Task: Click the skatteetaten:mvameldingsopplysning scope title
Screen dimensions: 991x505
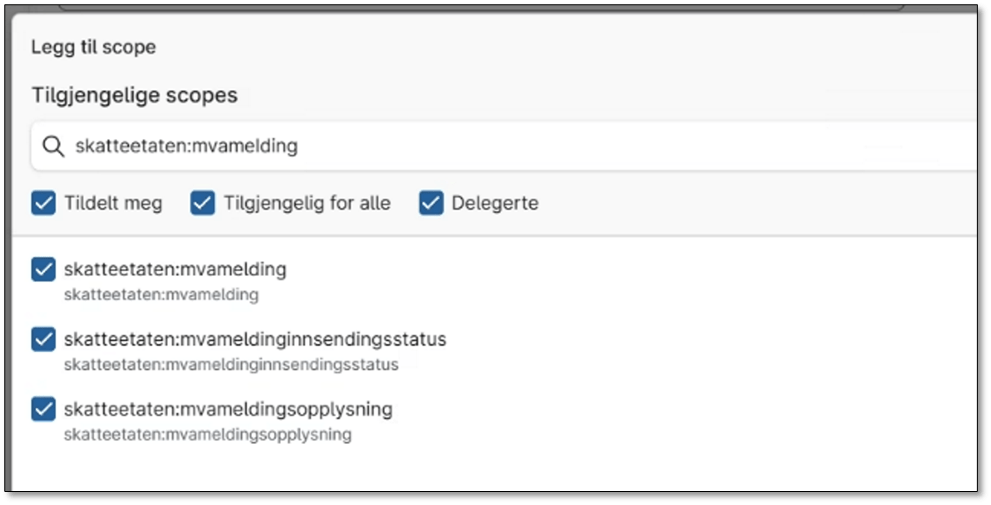Action: [x=228, y=410]
